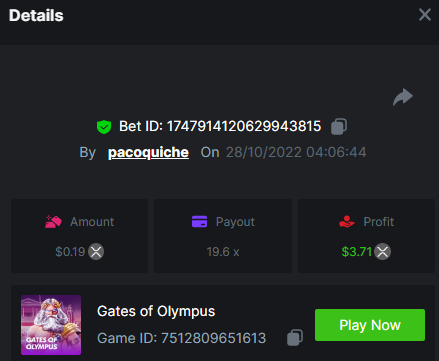Click the $0.19 amount value
Viewport: 439px width, 361px height.
point(70,252)
